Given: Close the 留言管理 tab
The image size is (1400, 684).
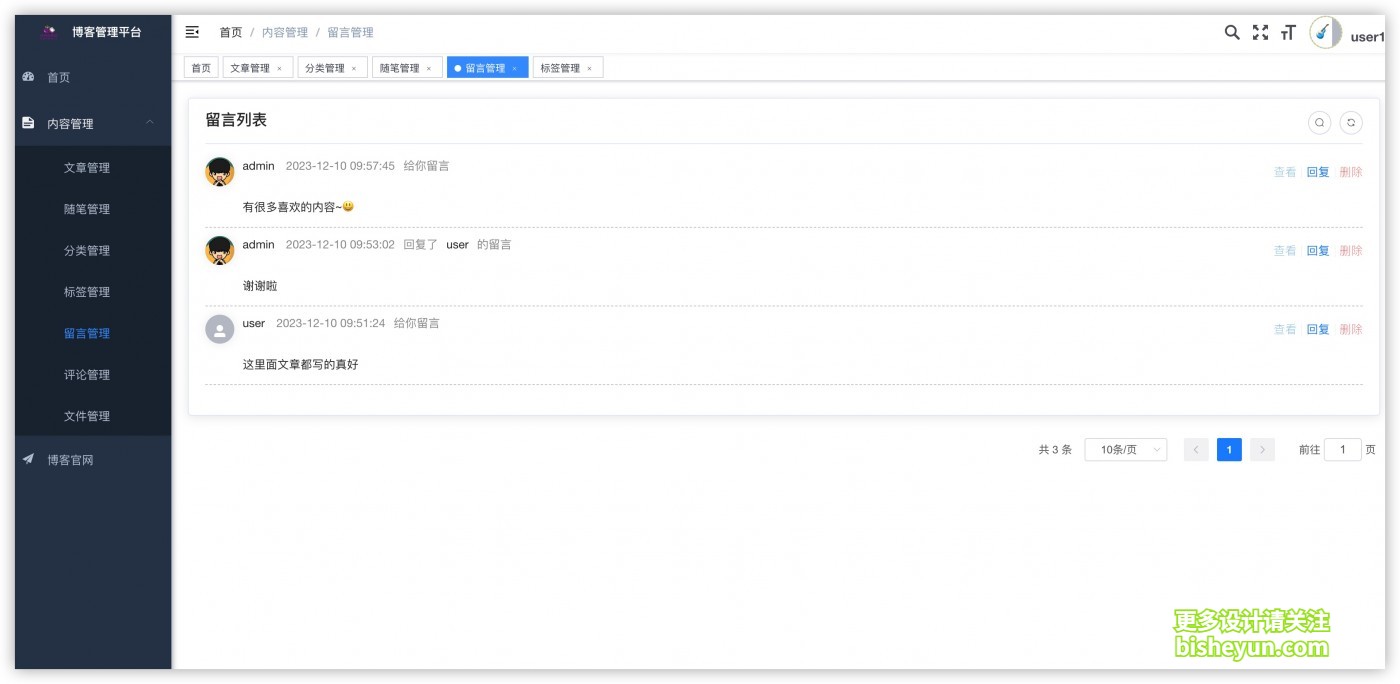Looking at the screenshot, I should pos(515,68).
